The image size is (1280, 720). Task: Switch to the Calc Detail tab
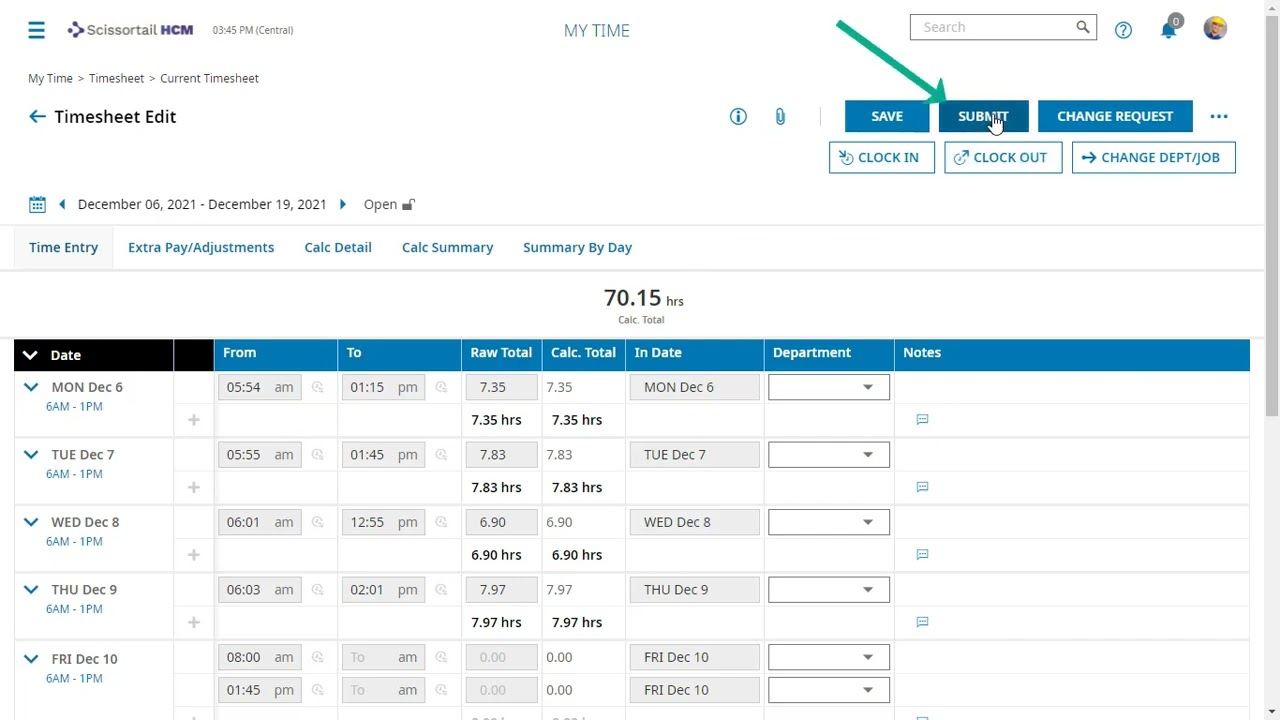[338, 247]
